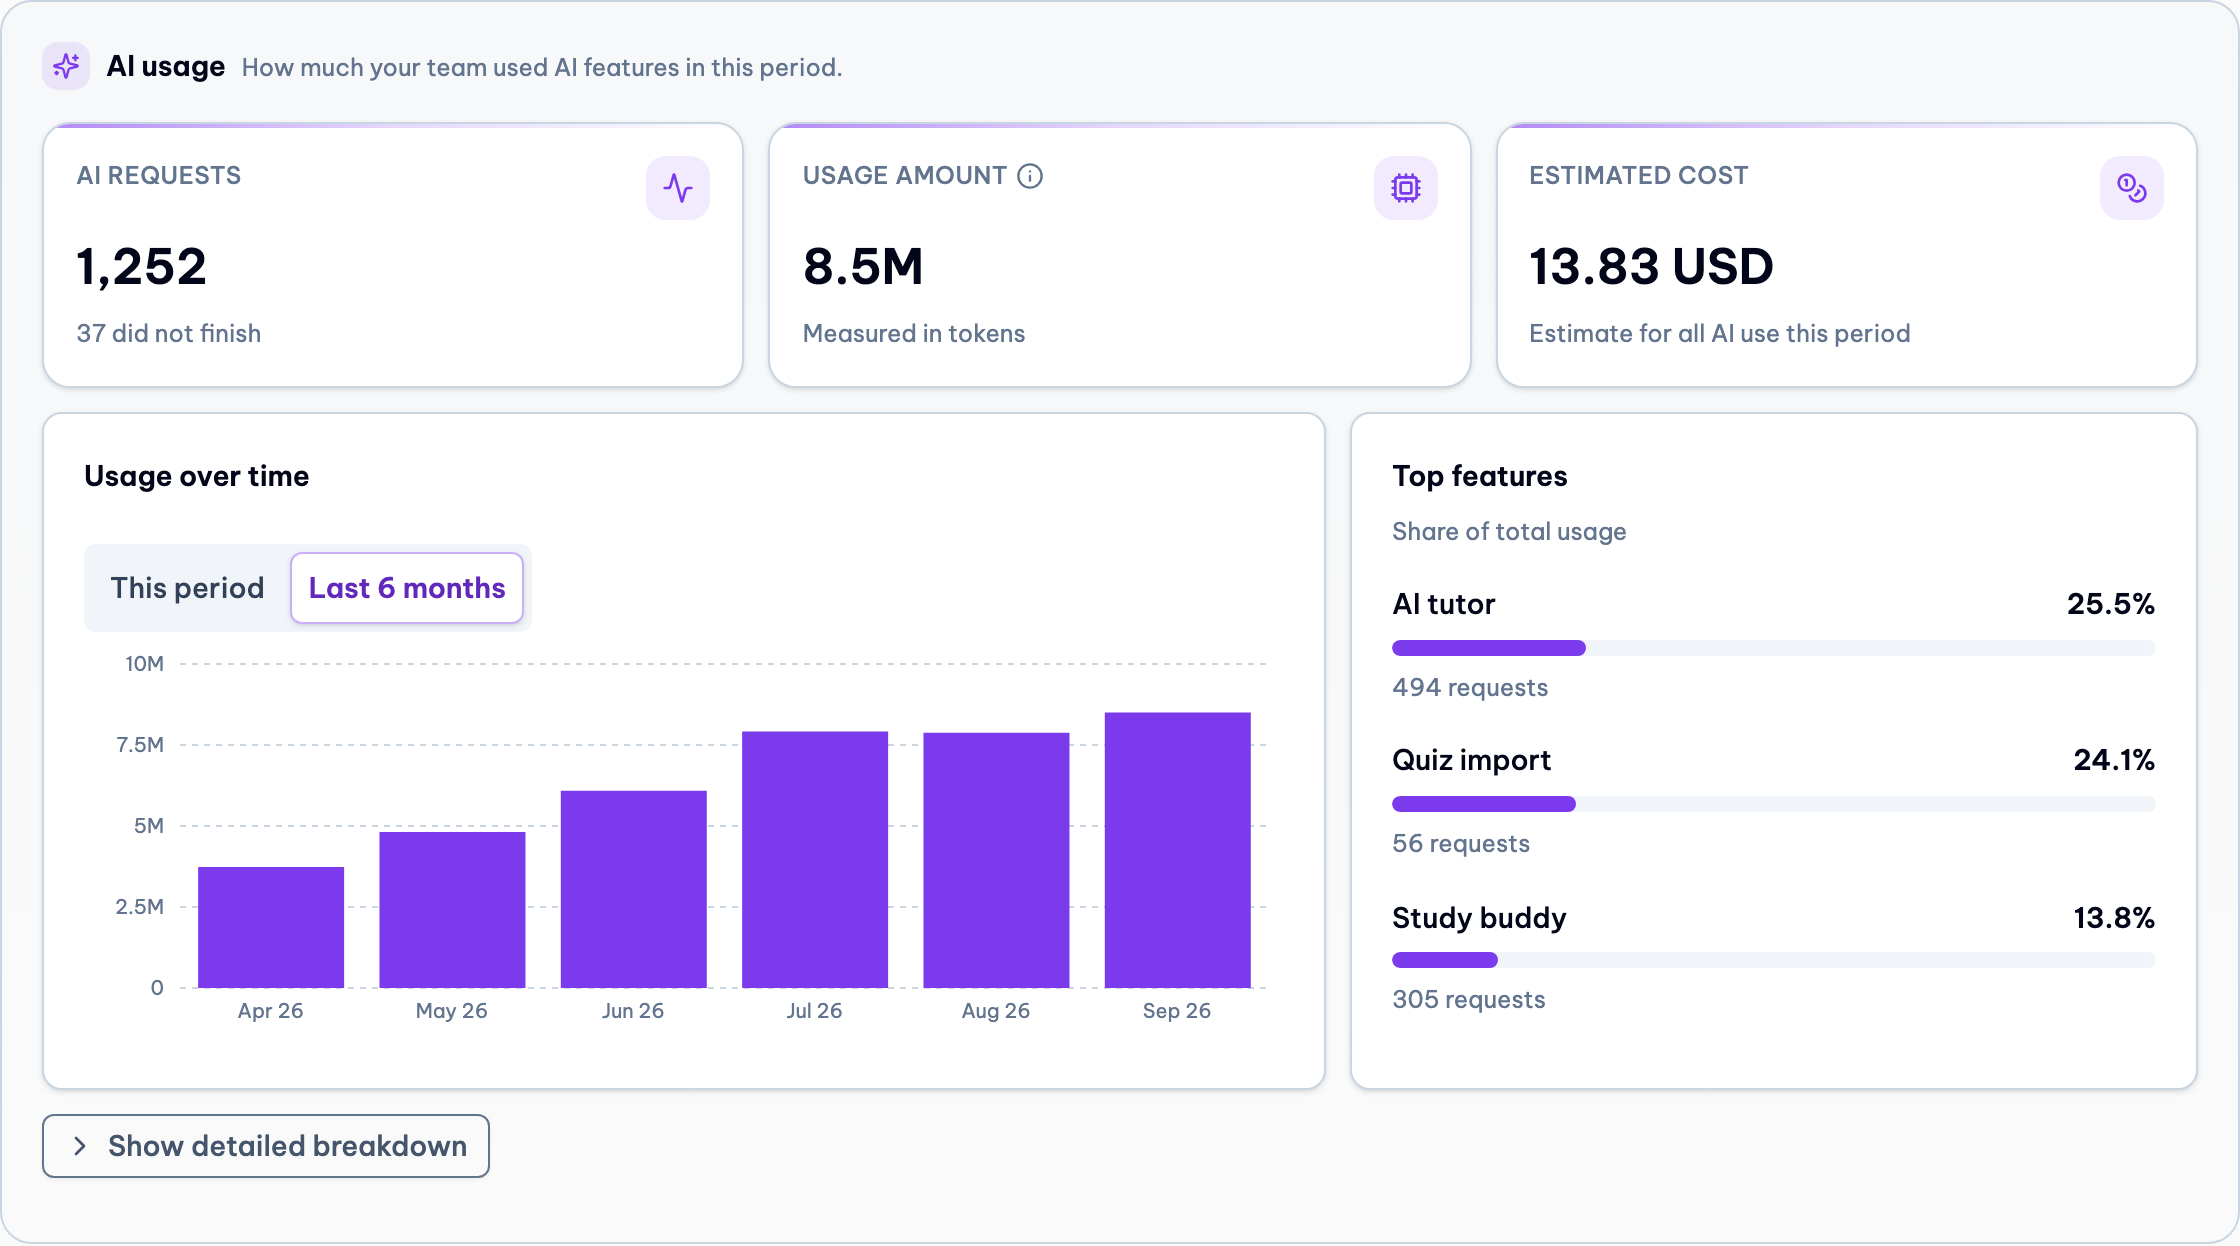This screenshot has height=1246, width=2240.
Task: Select the Last 6 months tab
Action: click(407, 588)
